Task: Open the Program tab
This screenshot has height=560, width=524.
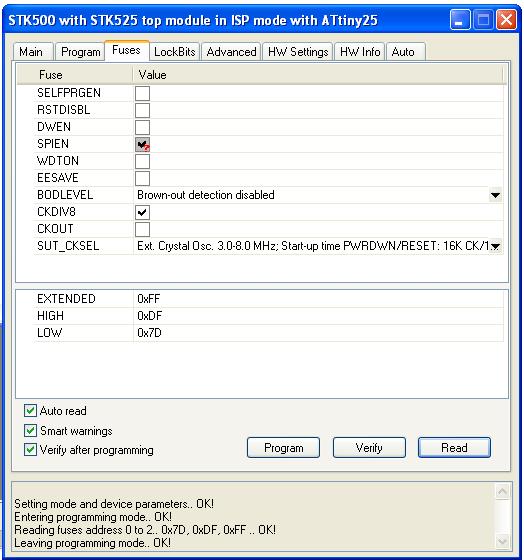Action: click(x=80, y=52)
